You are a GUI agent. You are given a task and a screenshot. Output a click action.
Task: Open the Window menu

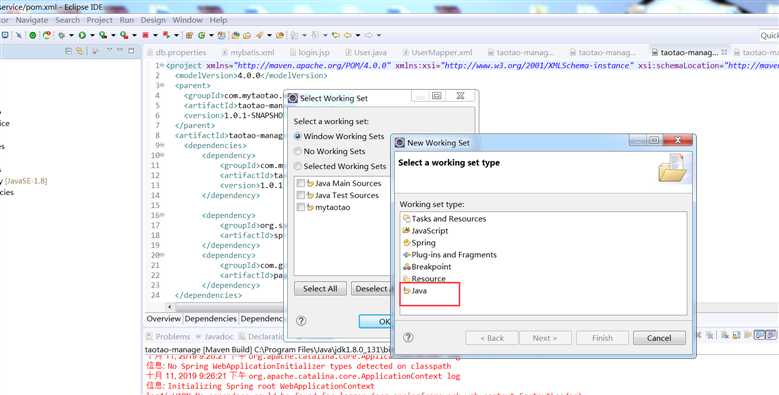187,20
